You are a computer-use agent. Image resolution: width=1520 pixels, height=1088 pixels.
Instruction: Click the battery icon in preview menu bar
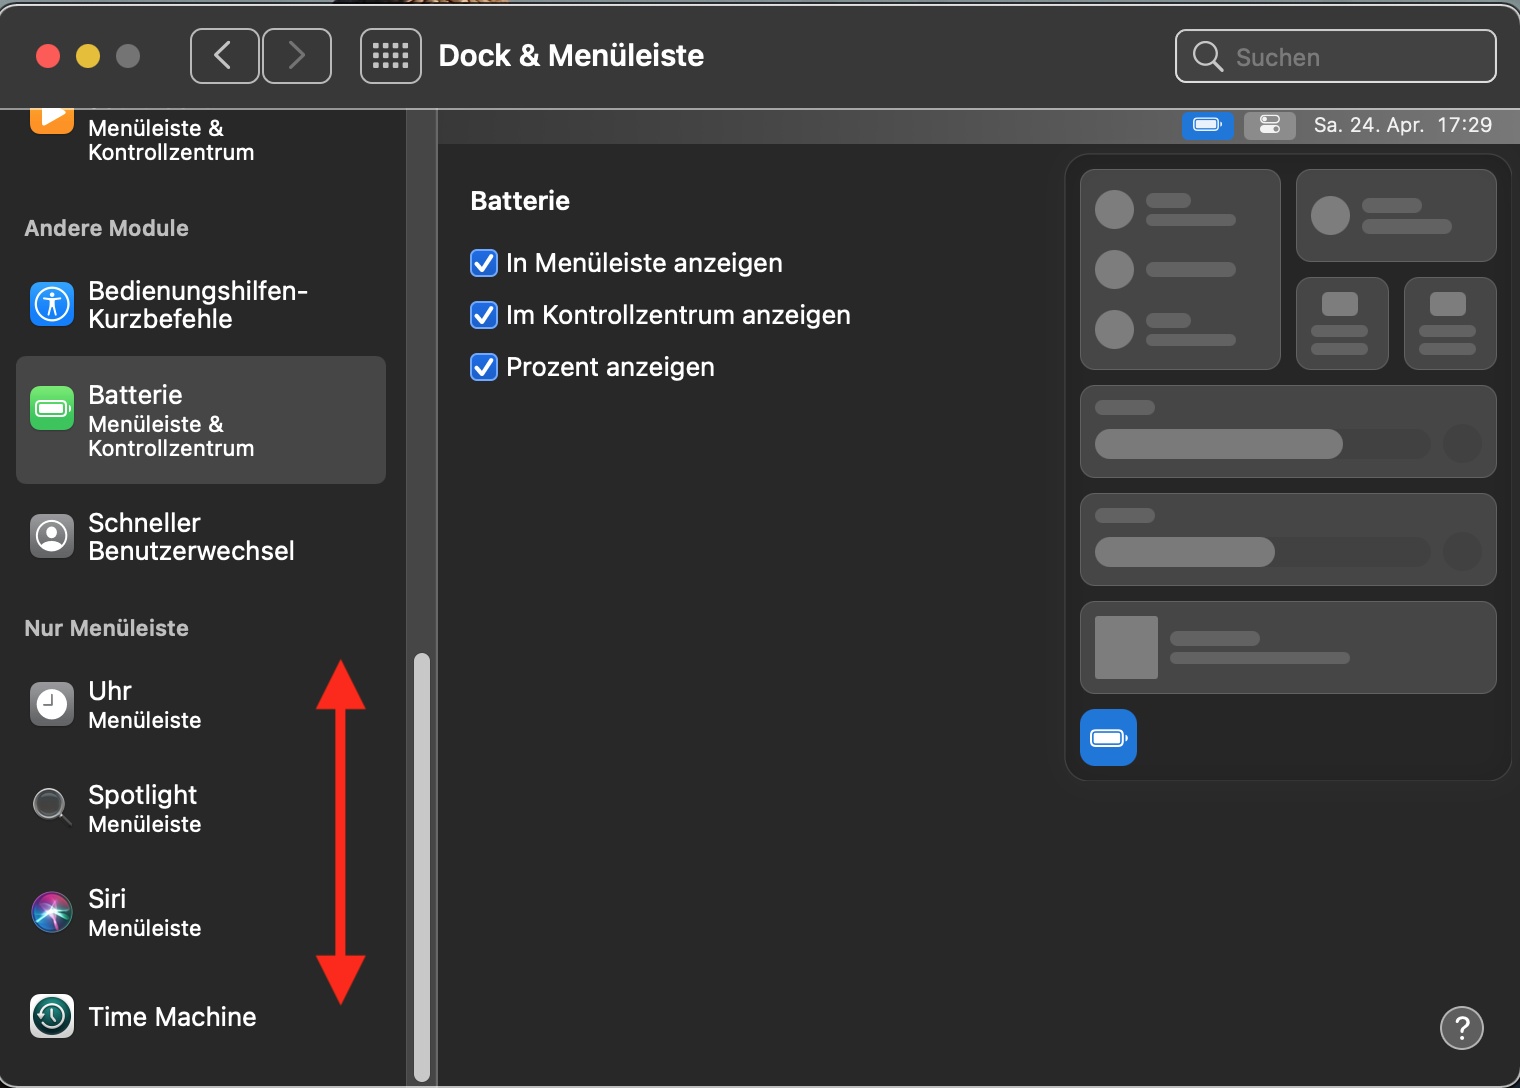pos(1207,125)
